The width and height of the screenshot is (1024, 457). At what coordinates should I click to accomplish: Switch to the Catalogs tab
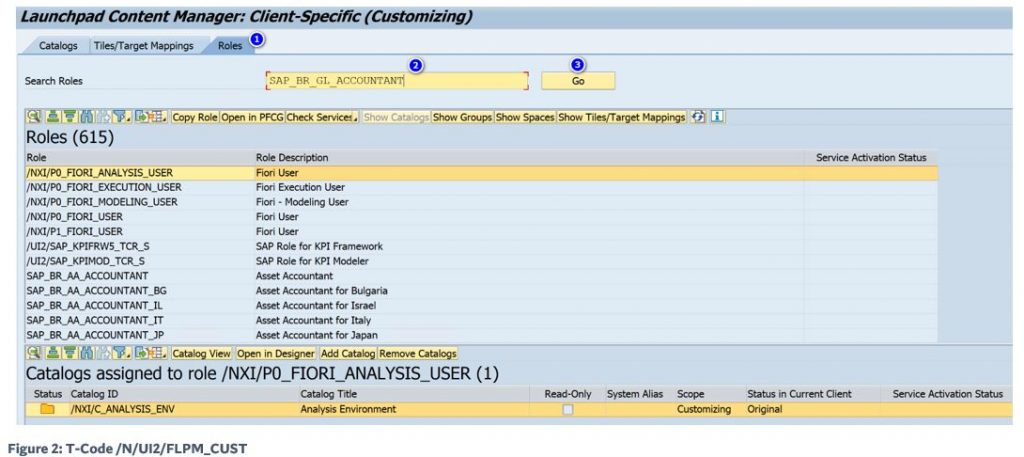[x=58, y=46]
